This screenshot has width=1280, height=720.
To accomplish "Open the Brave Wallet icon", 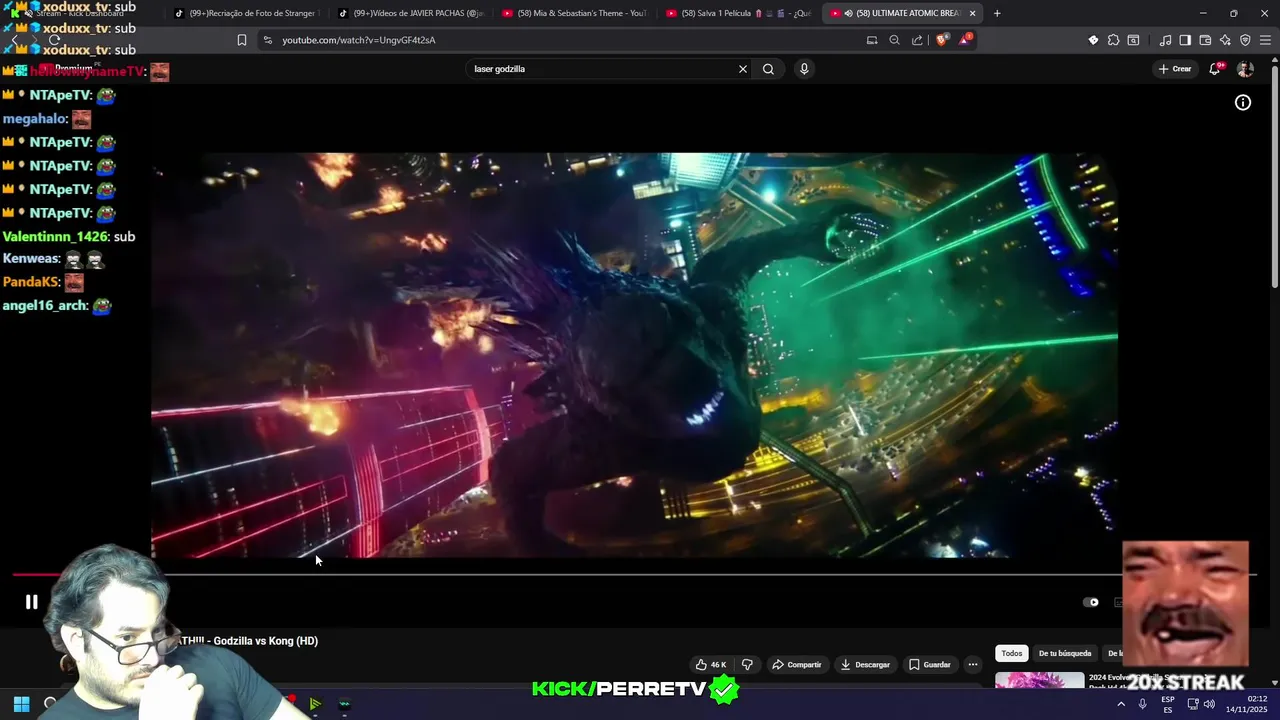I will [1205, 40].
